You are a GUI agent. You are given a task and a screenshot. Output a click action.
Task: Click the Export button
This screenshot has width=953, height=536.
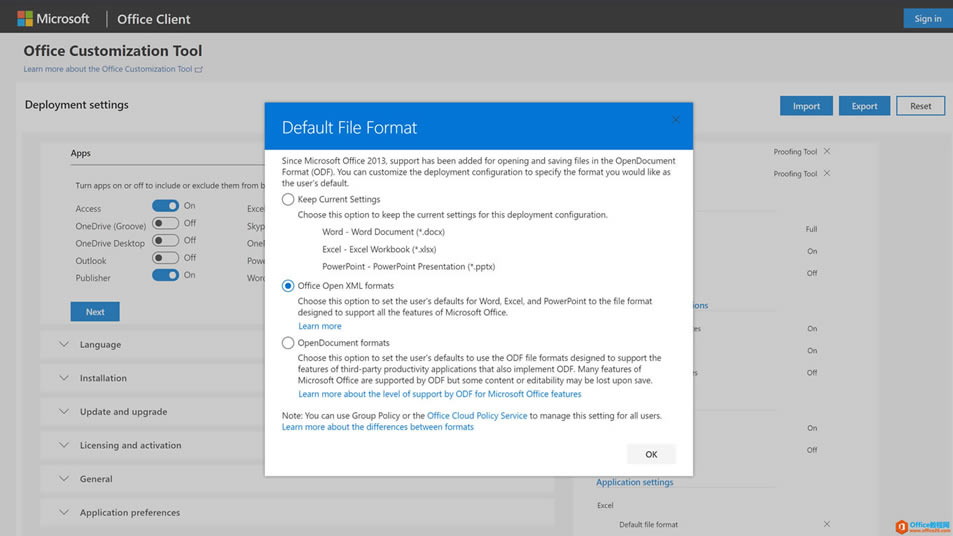coord(864,106)
